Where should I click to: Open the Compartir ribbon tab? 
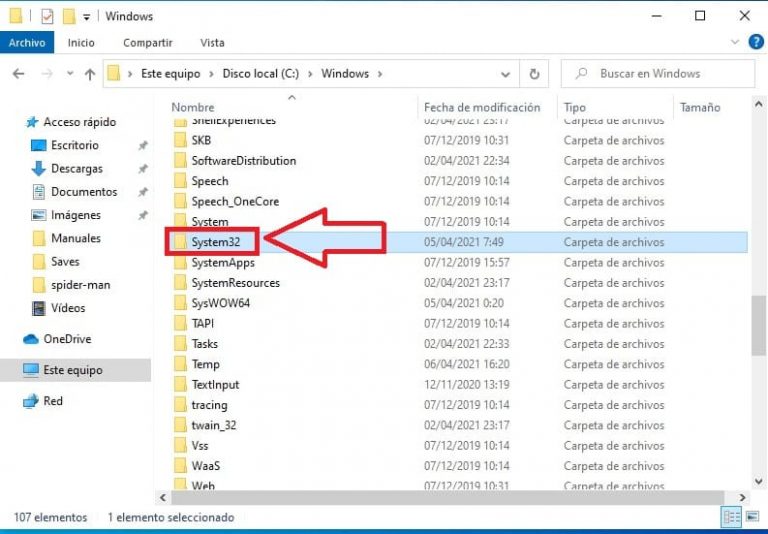(147, 43)
